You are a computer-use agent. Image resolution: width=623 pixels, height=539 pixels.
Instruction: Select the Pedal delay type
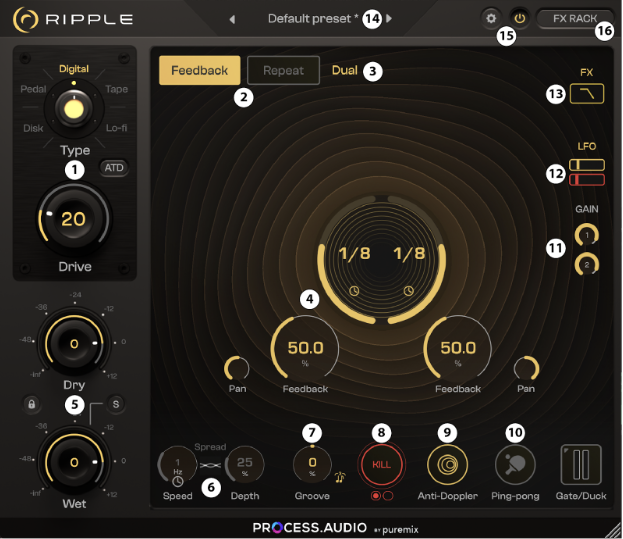[x=33, y=89]
